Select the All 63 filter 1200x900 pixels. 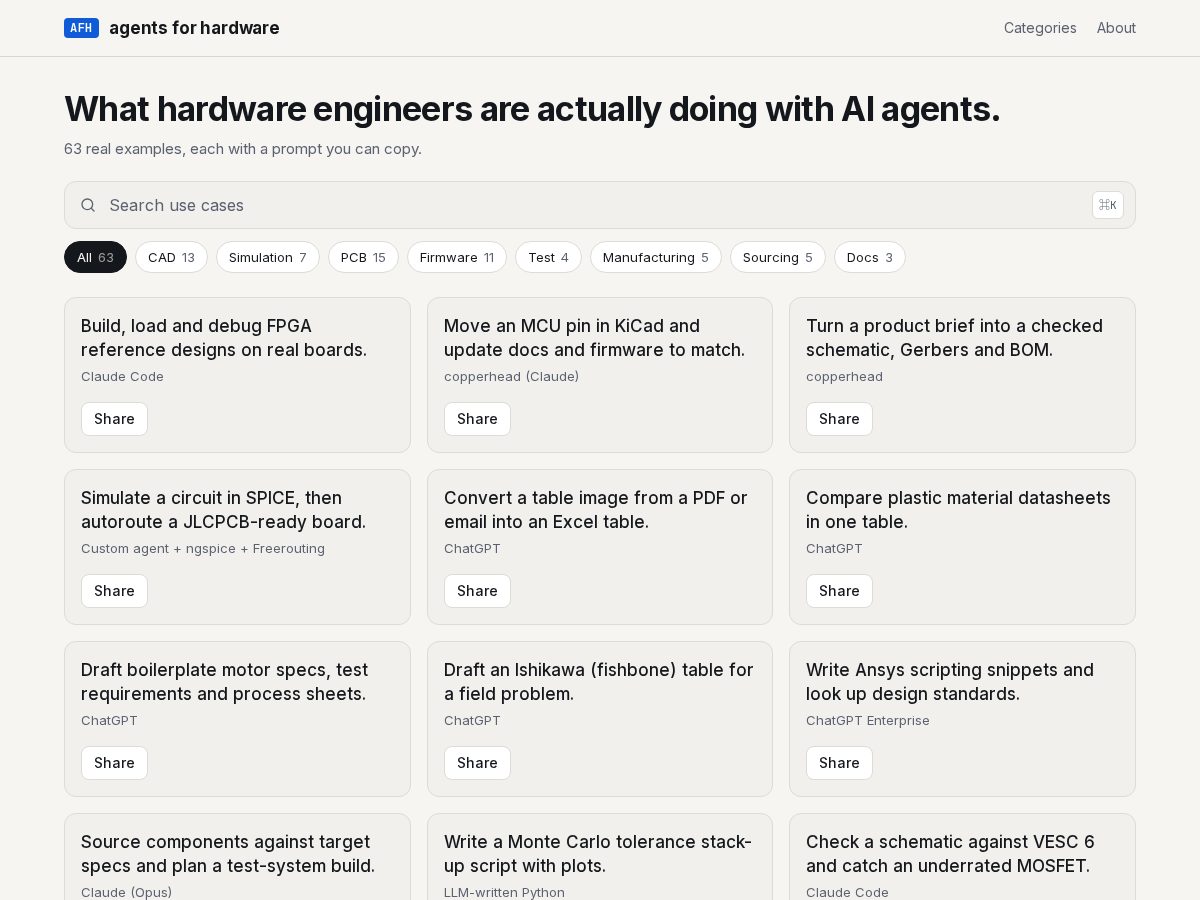(x=95, y=257)
